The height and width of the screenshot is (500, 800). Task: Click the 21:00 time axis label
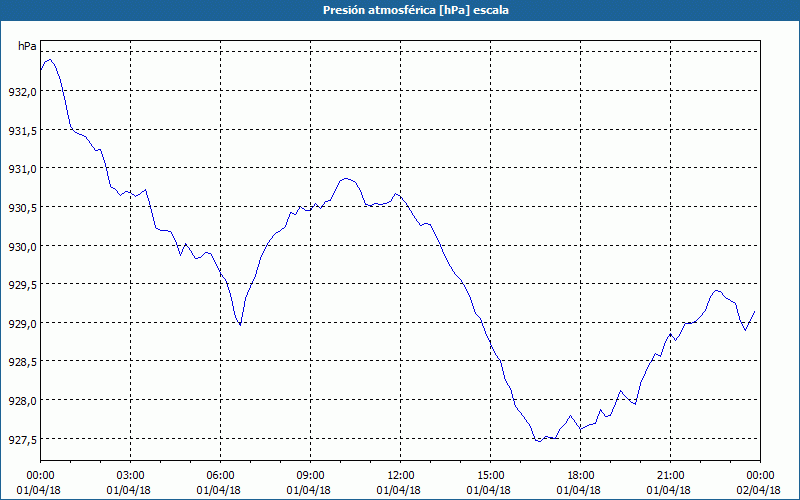(670, 476)
